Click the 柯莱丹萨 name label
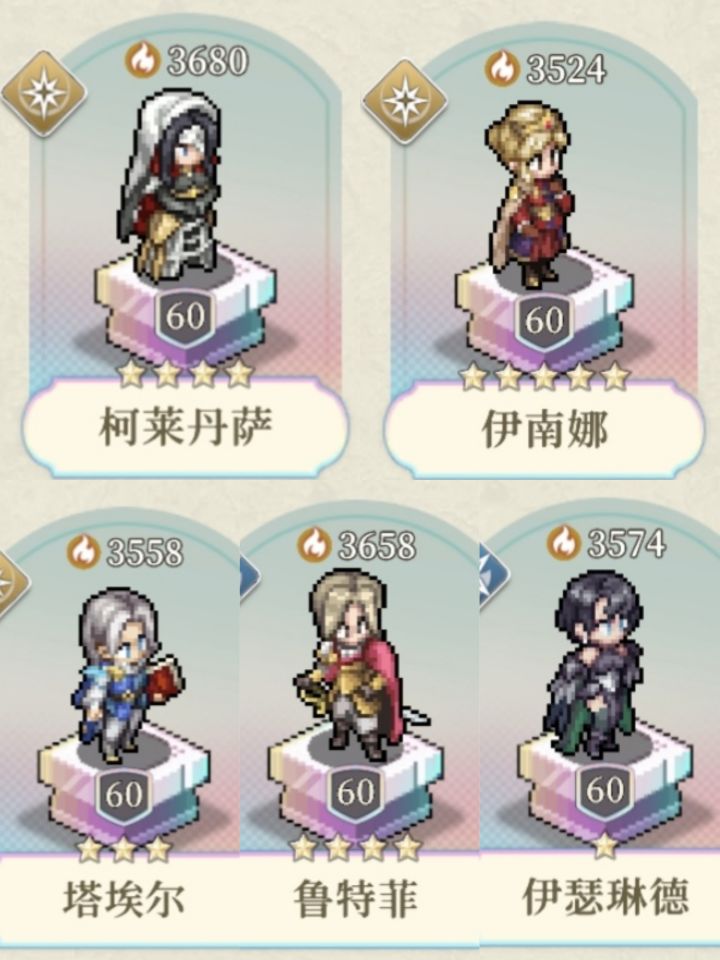 pyautogui.click(x=185, y=427)
